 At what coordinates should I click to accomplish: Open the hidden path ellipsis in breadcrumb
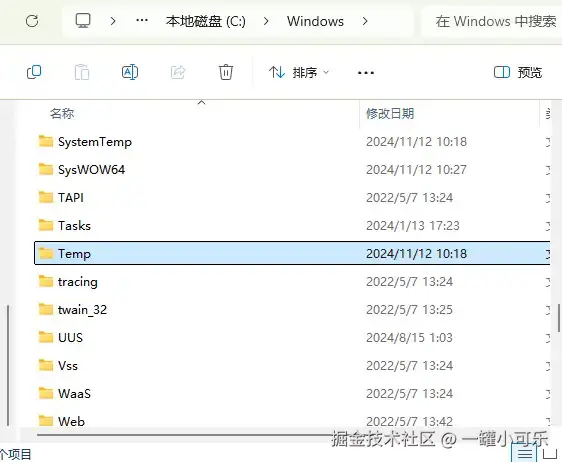142,20
